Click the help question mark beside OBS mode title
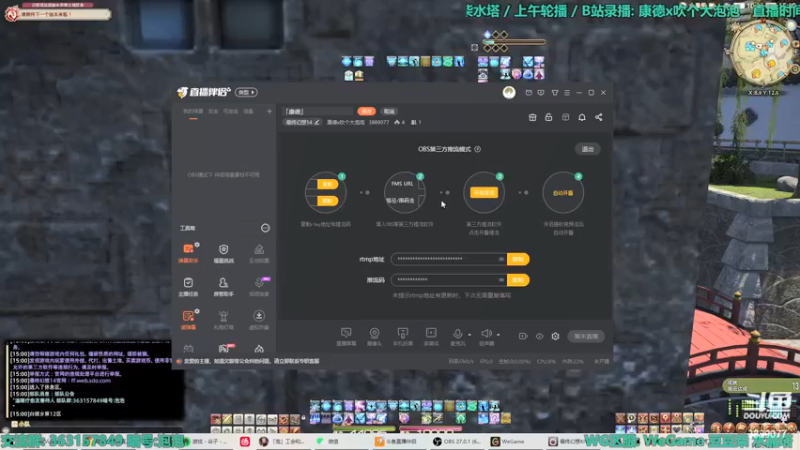This screenshot has height=450, width=800. [478, 149]
